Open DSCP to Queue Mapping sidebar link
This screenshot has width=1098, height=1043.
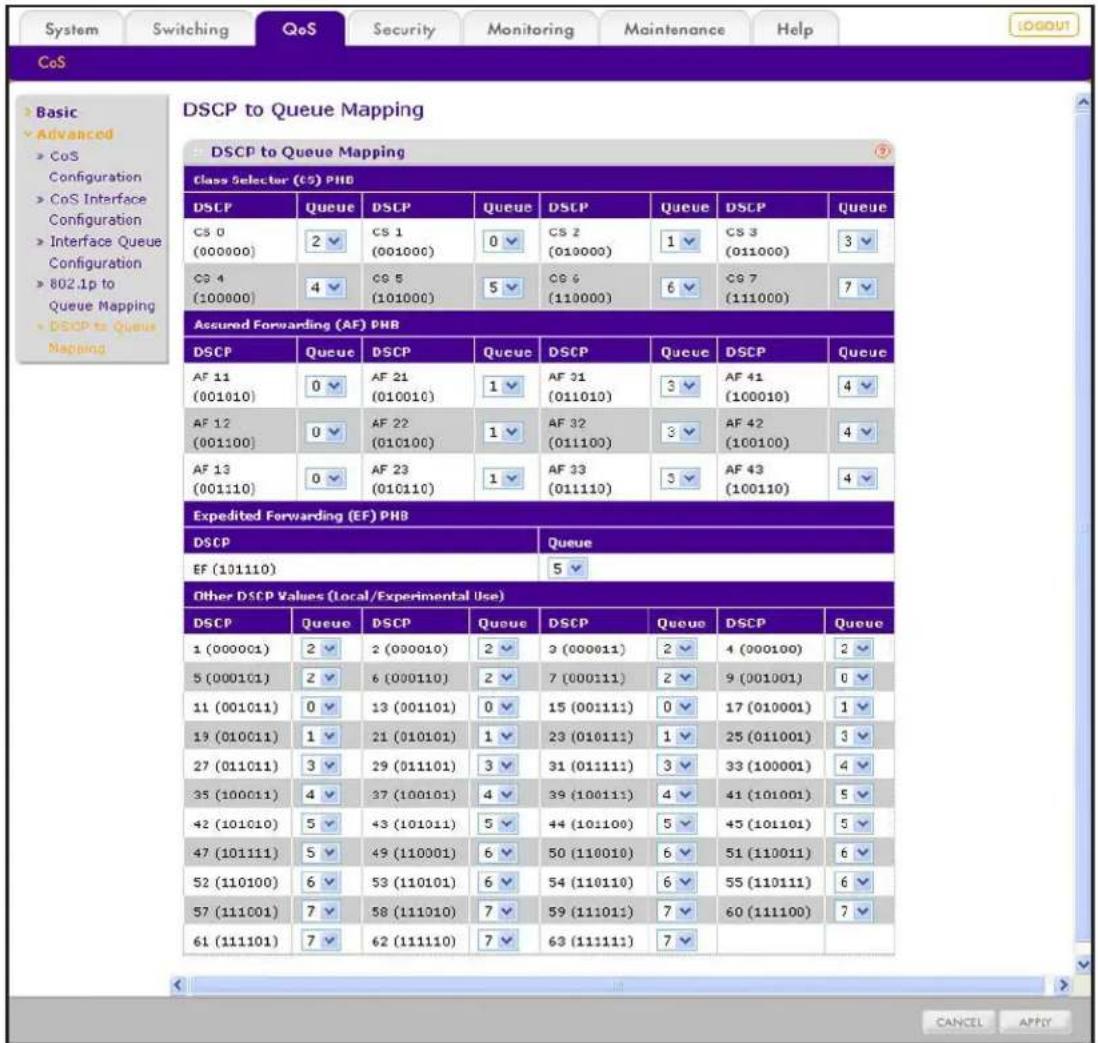point(102,337)
